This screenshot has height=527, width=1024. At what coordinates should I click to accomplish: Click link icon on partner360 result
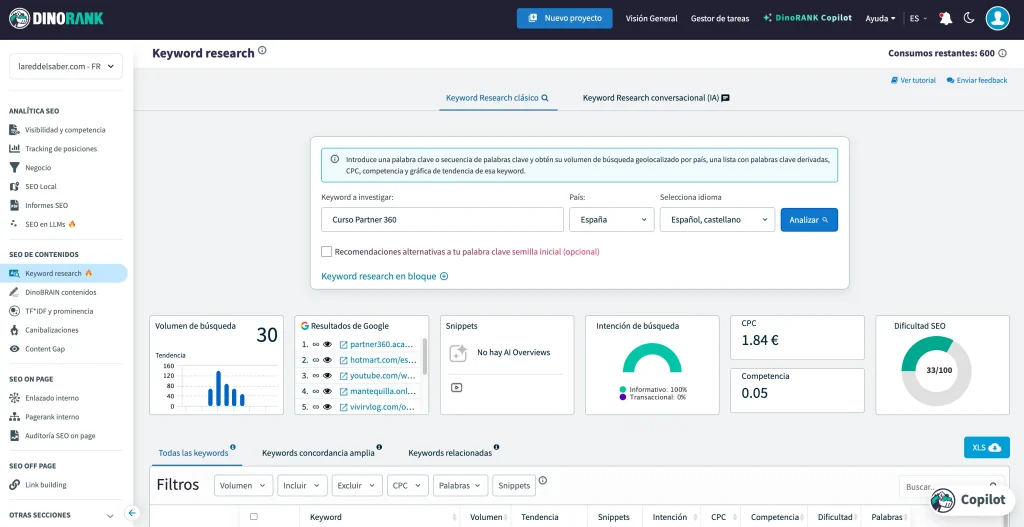(315, 344)
